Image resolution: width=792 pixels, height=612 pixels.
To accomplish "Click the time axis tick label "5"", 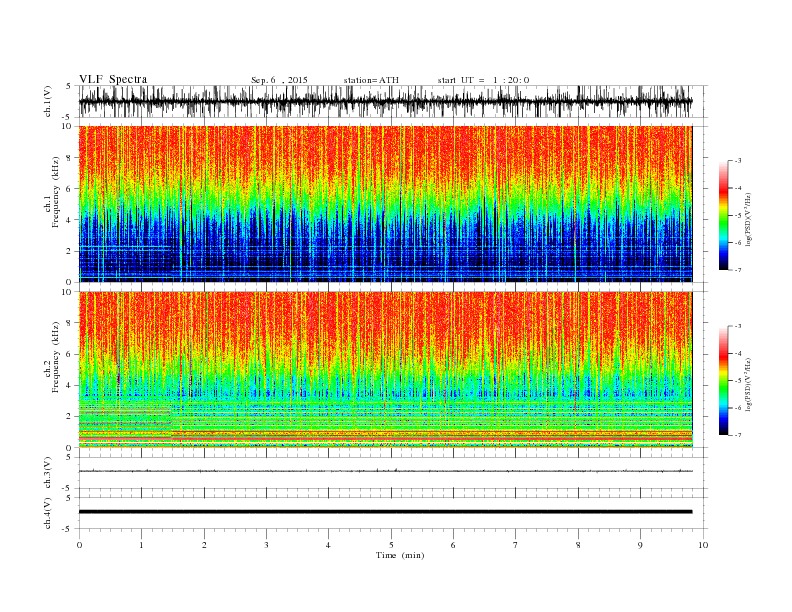I will click(x=391, y=545).
